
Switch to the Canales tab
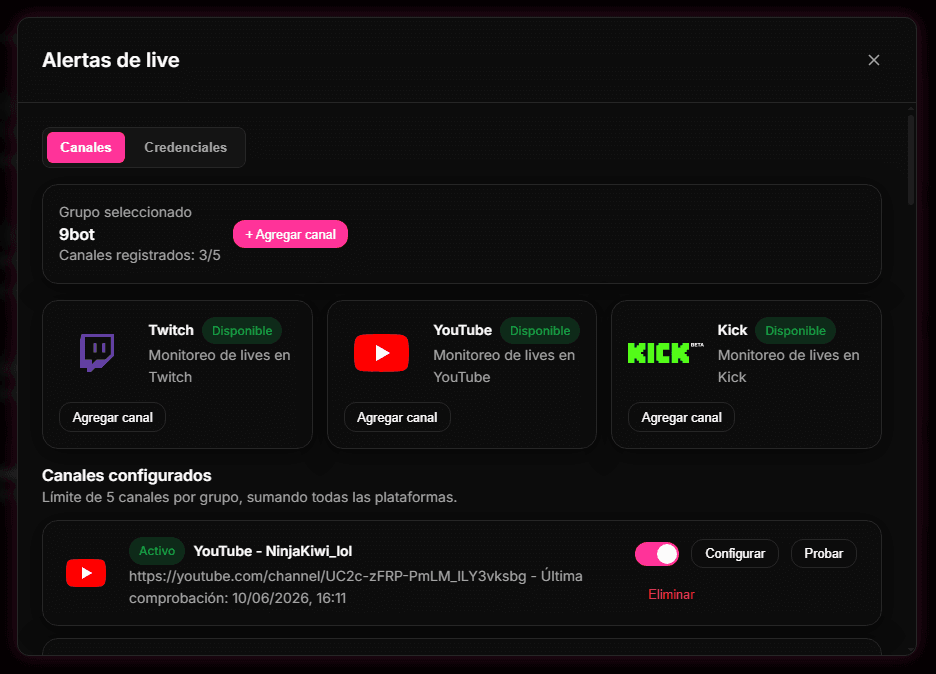point(86,147)
